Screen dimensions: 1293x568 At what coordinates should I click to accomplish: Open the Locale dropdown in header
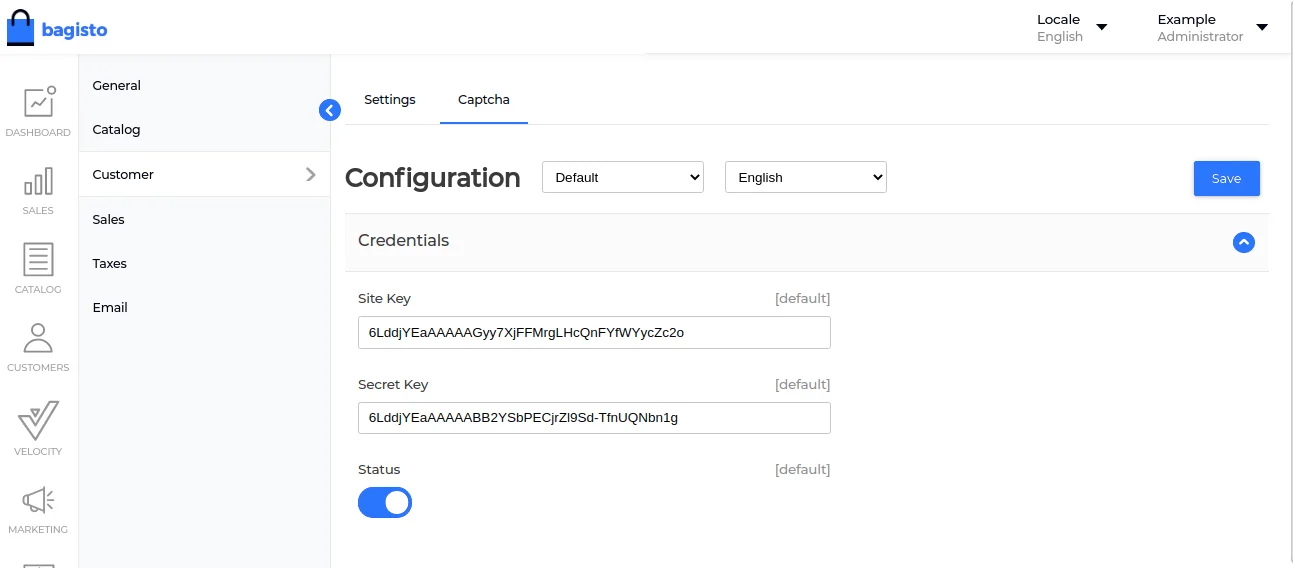(x=1072, y=28)
